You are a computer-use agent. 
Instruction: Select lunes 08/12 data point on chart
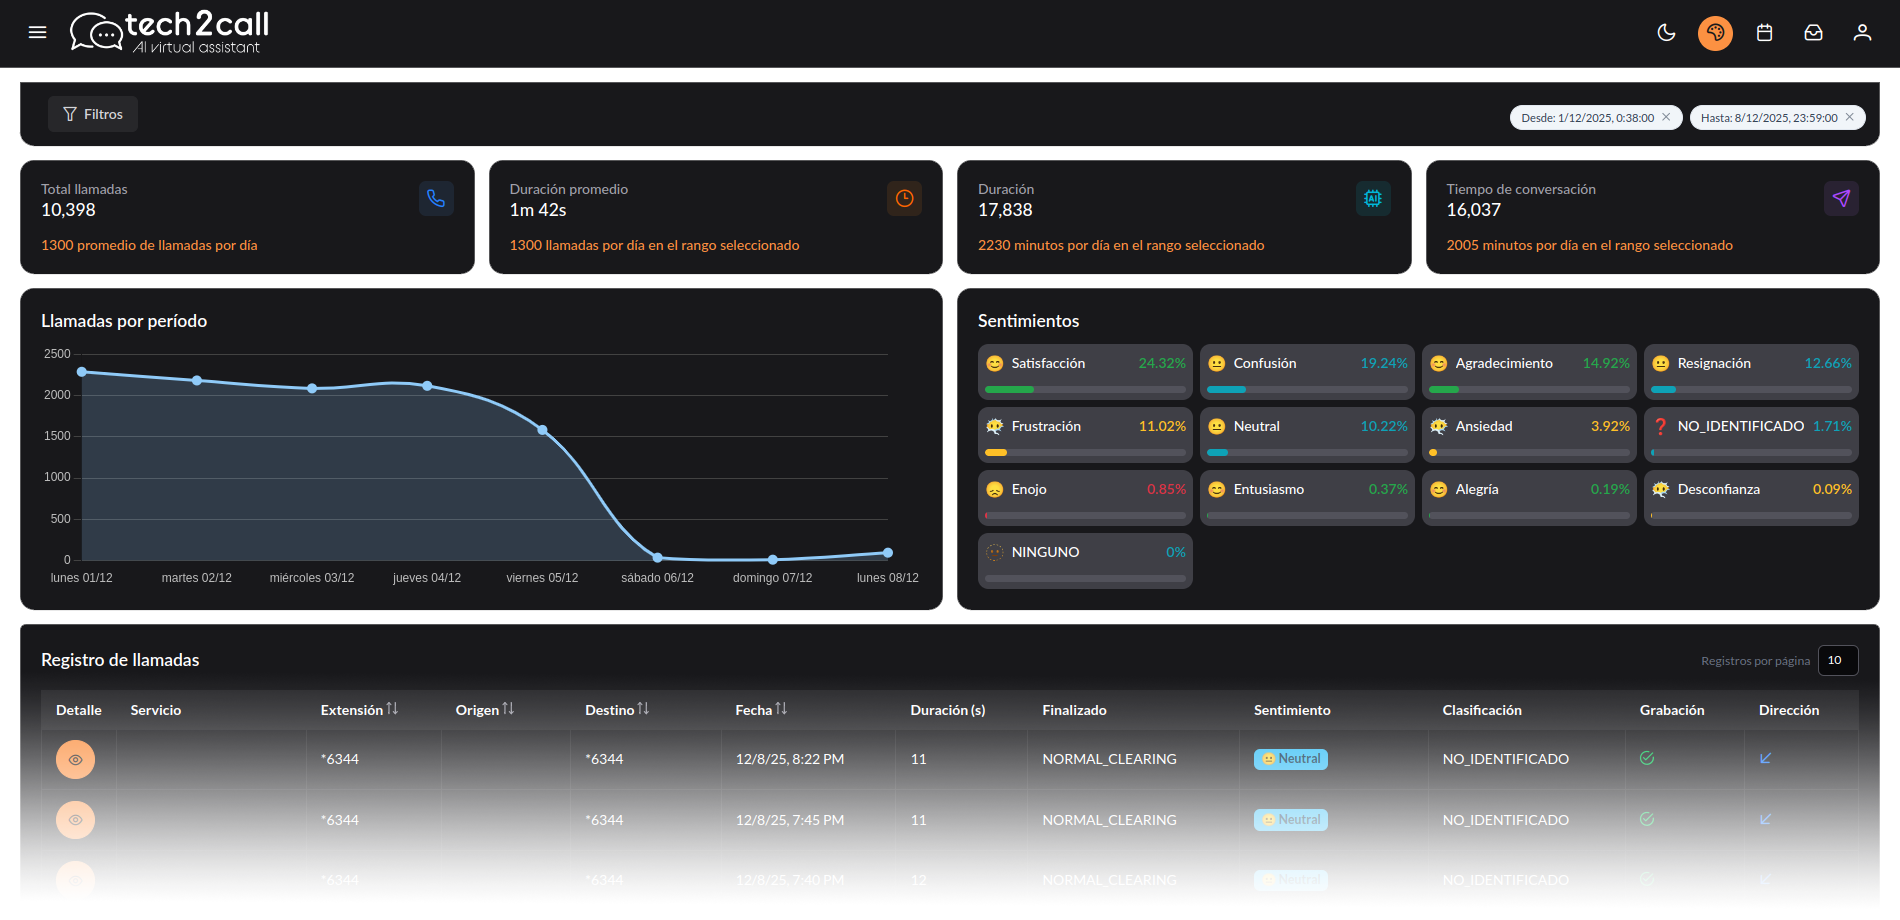pos(888,553)
